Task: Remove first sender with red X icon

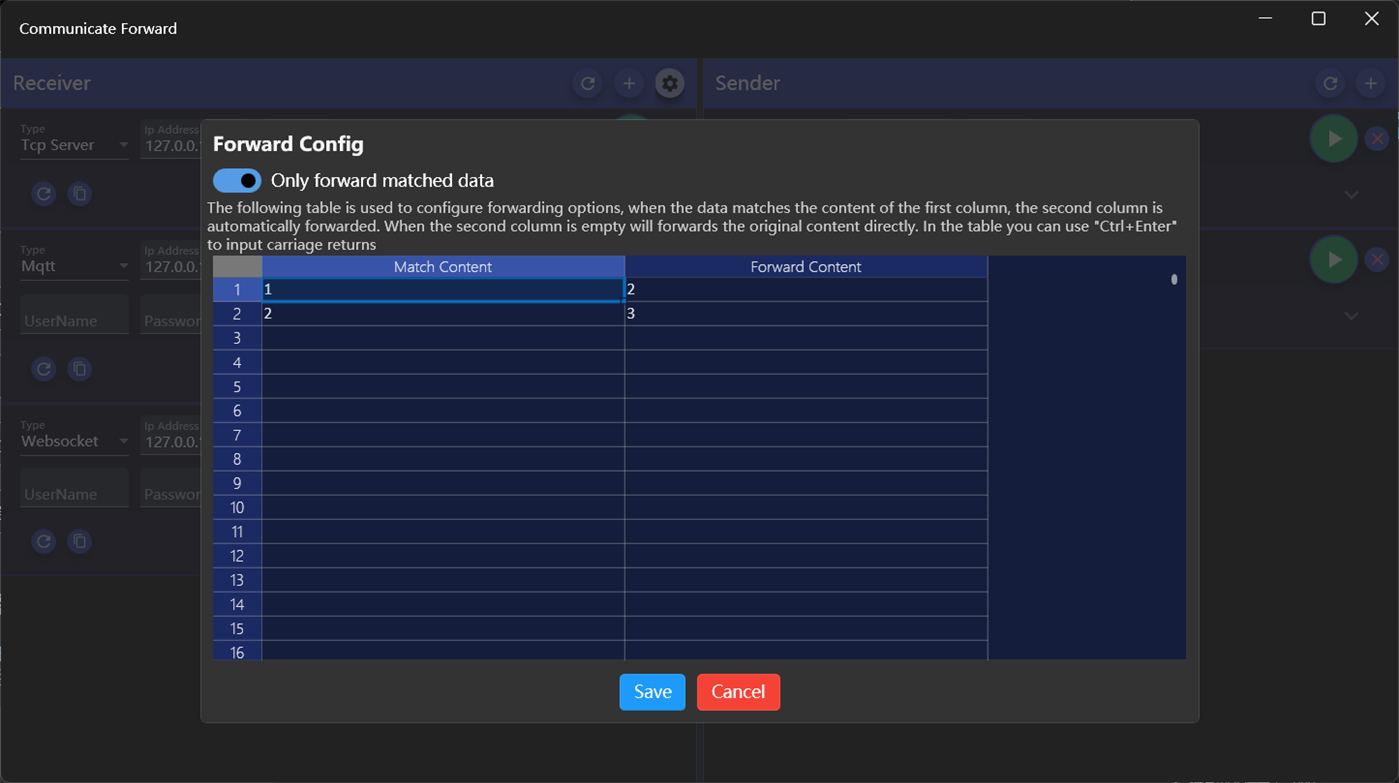Action: pos(1377,139)
